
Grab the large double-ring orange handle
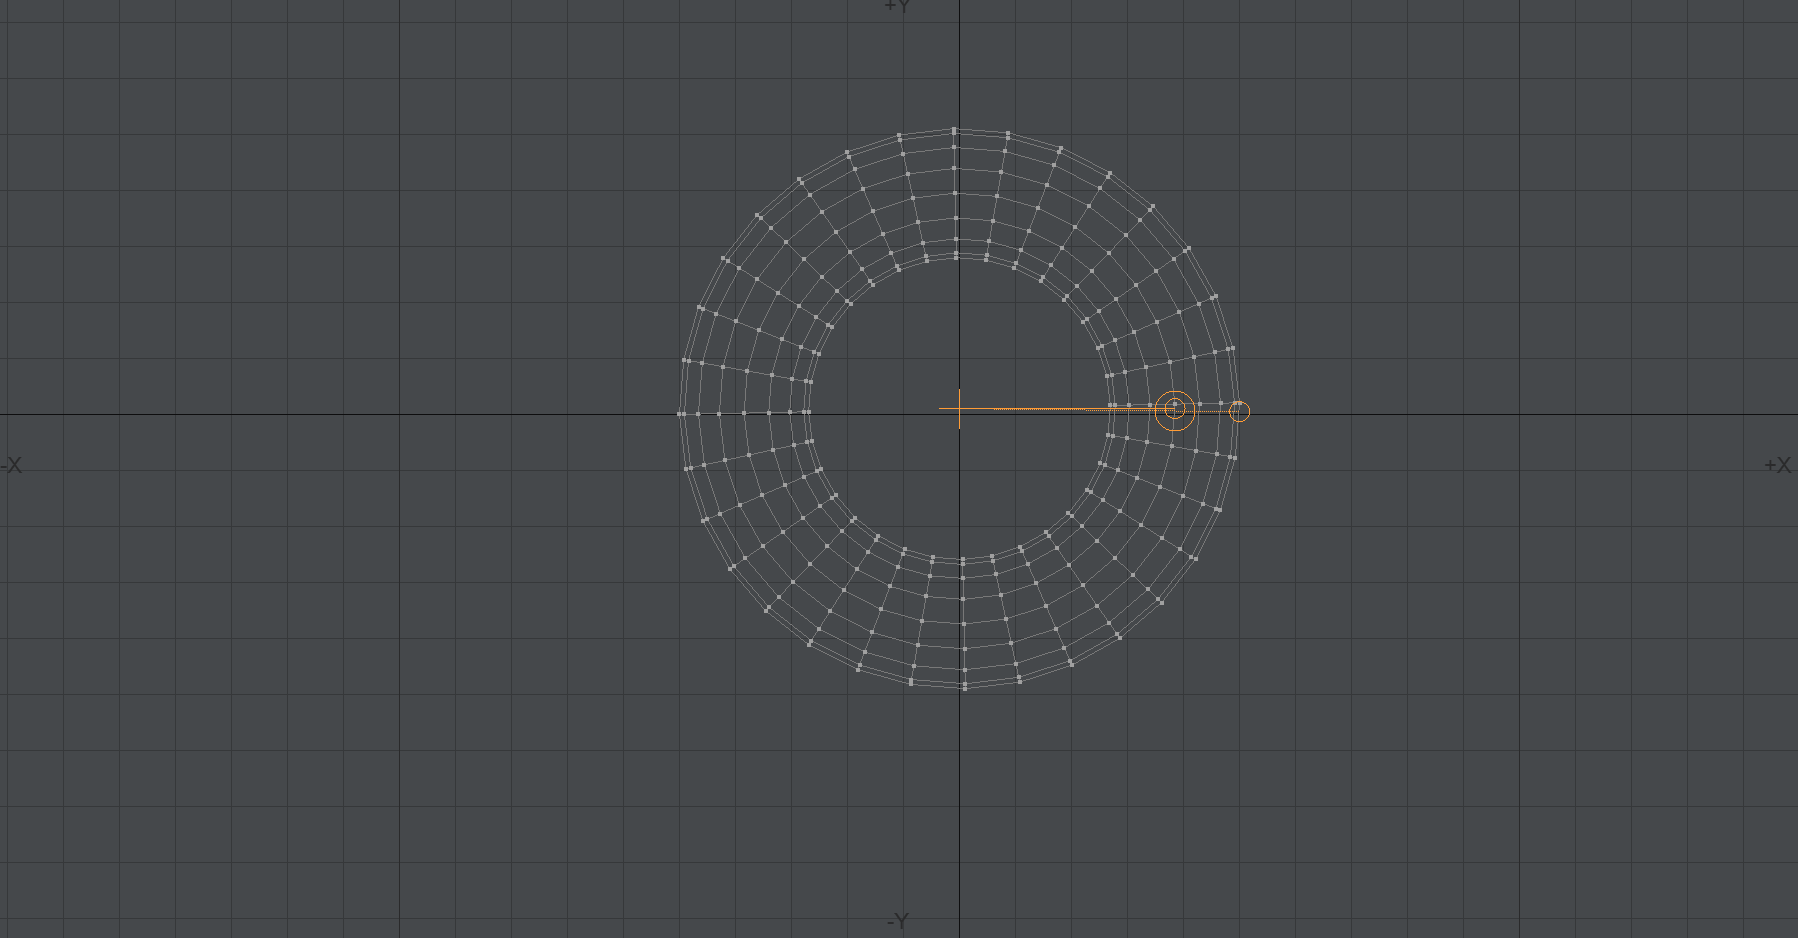(1175, 409)
